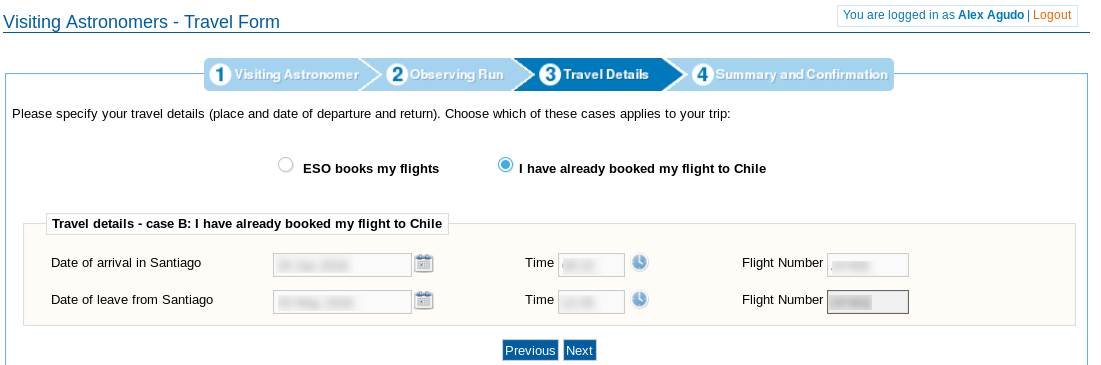Focus the arrival Flight Number field

click(x=868, y=265)
